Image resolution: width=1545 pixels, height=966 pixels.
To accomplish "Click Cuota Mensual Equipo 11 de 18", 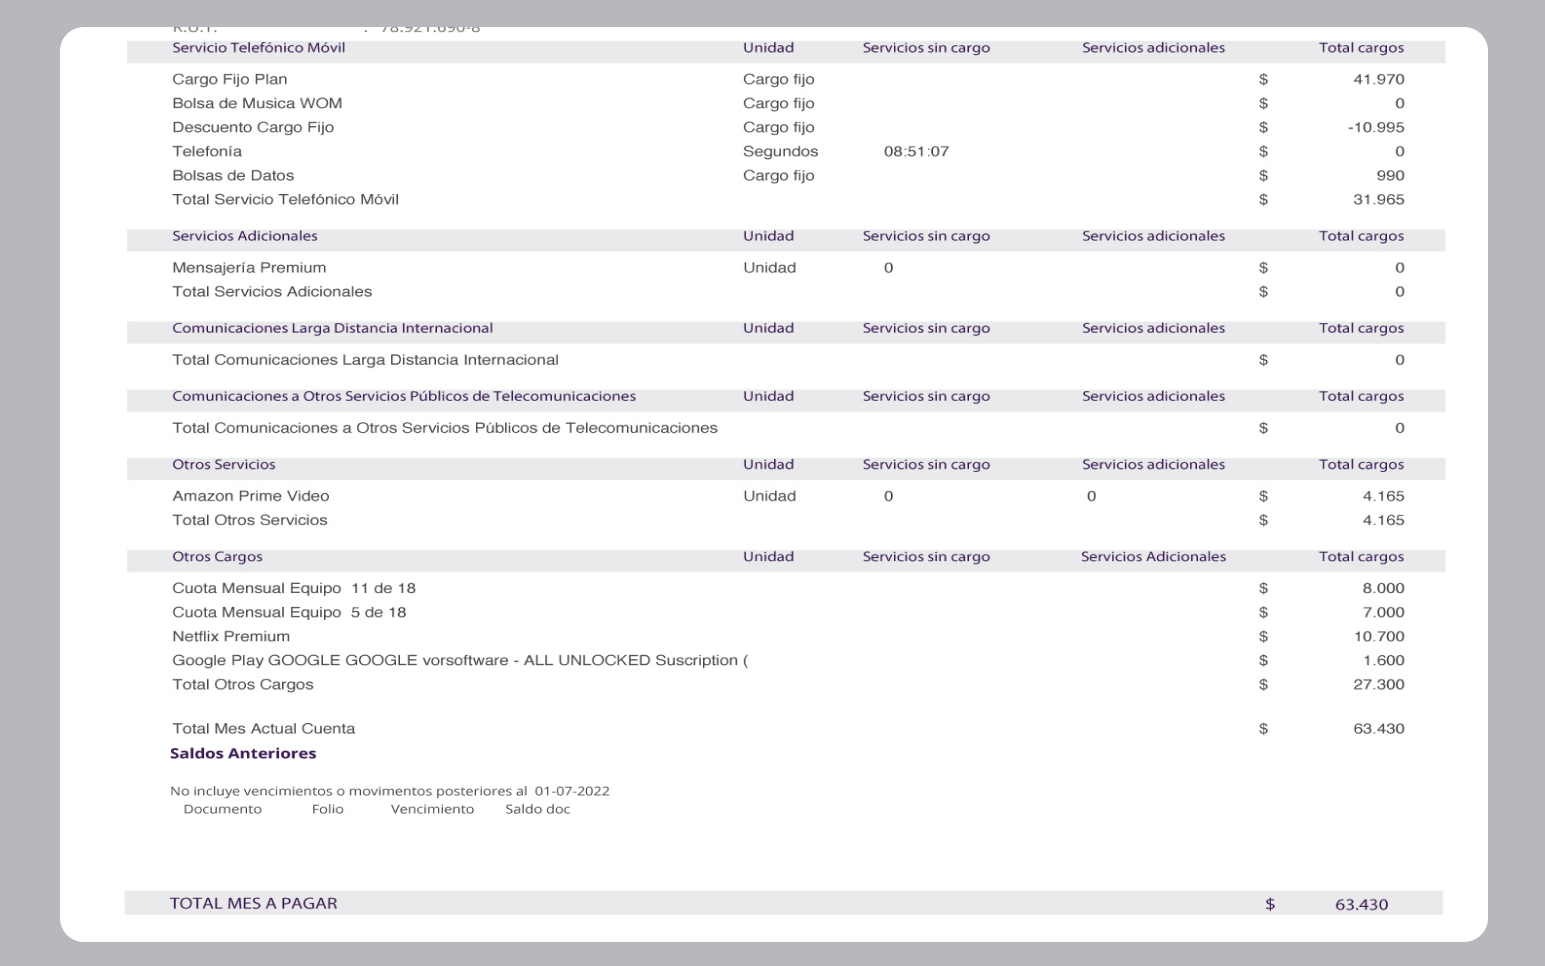I will [294, 588].
